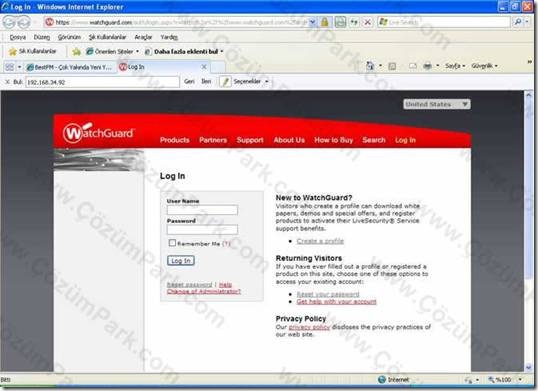Viewport: 538px width, 391px height.
Task: Check the Remember Me checkbox
Action: pos(172,243)
